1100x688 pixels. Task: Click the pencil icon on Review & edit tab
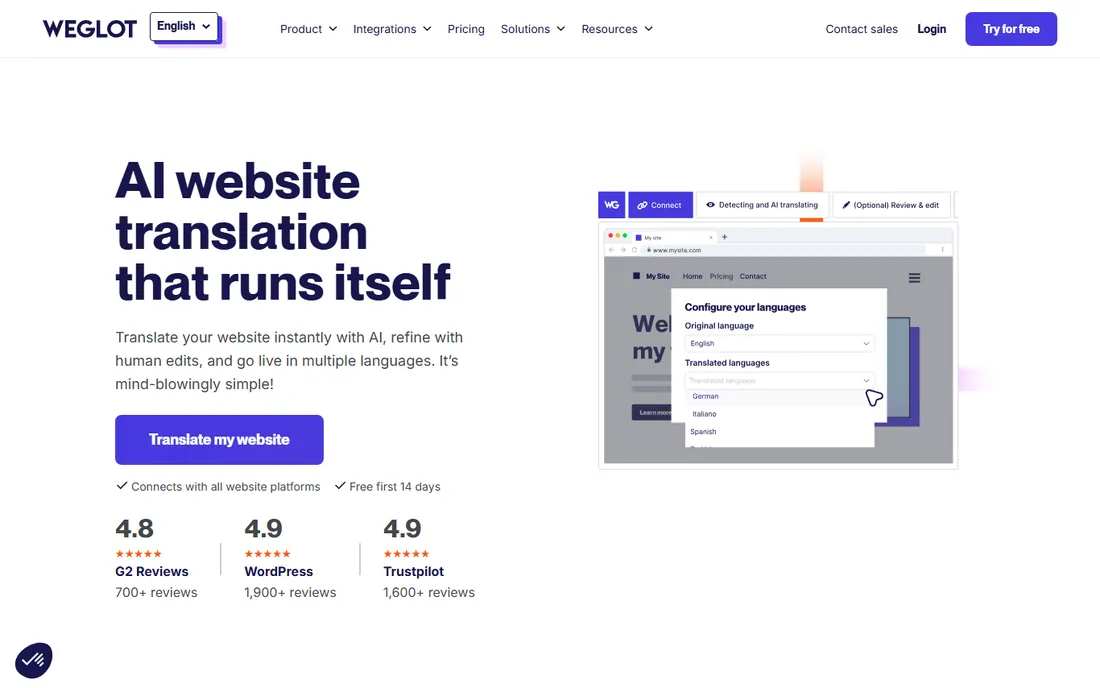point(846,205)
